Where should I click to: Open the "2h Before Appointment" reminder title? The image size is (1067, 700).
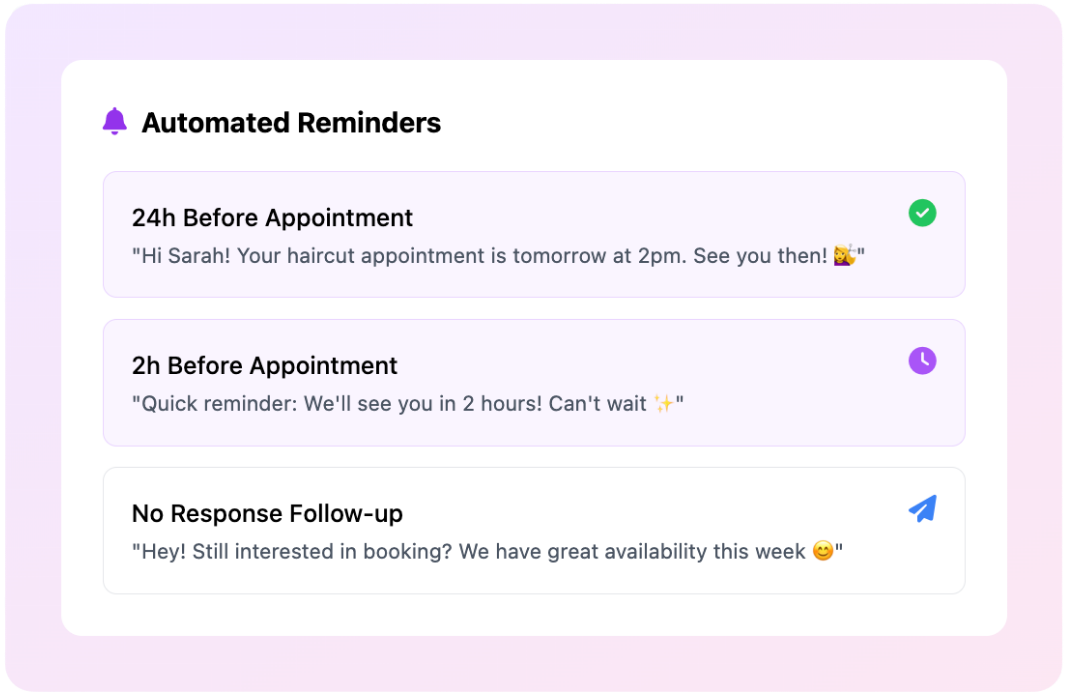coord(265,366)
